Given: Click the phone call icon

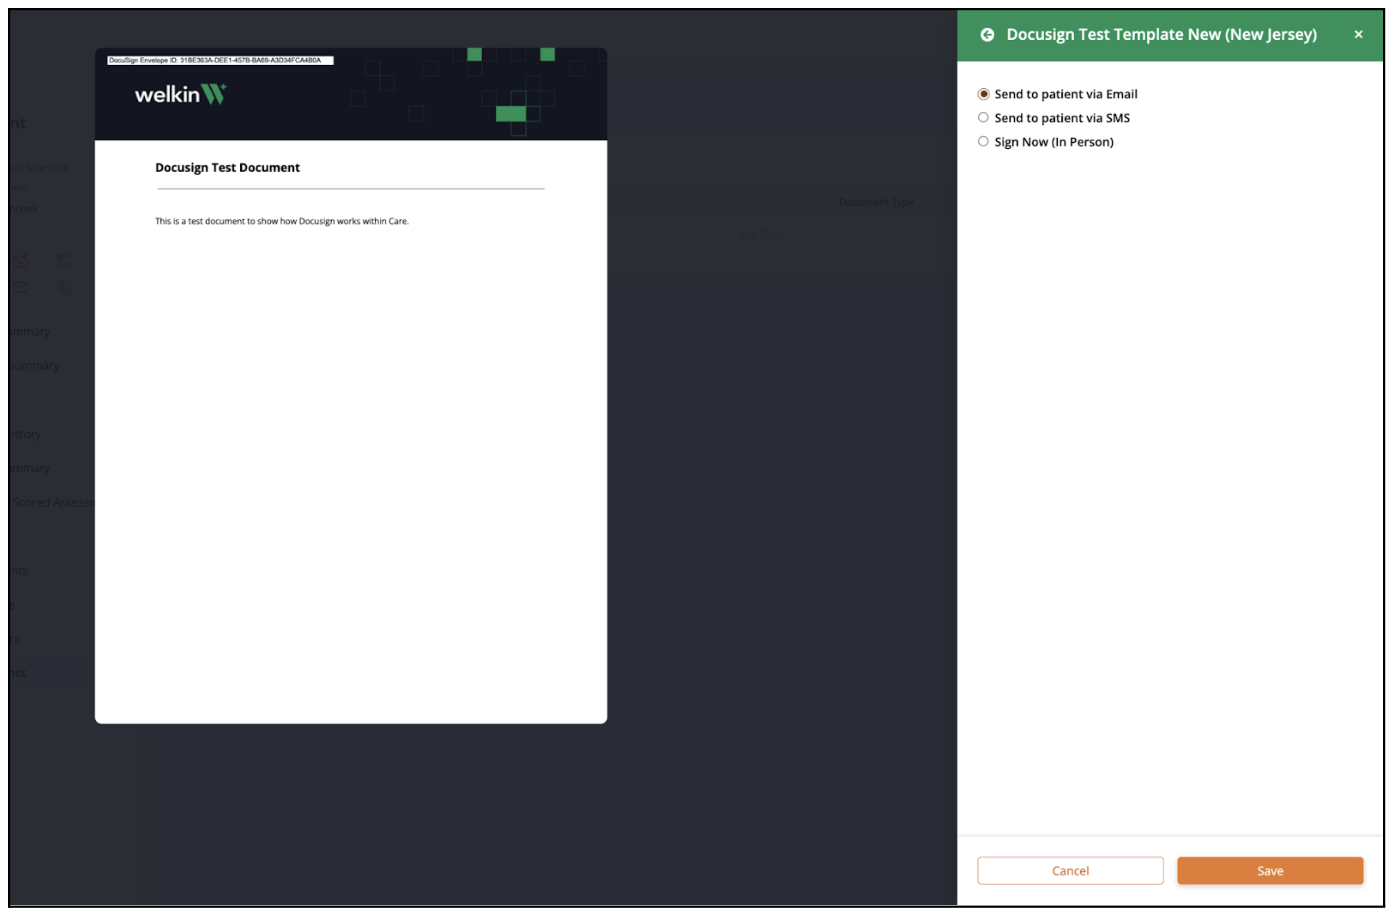Looking at the screenshot, I should (64, 287).
